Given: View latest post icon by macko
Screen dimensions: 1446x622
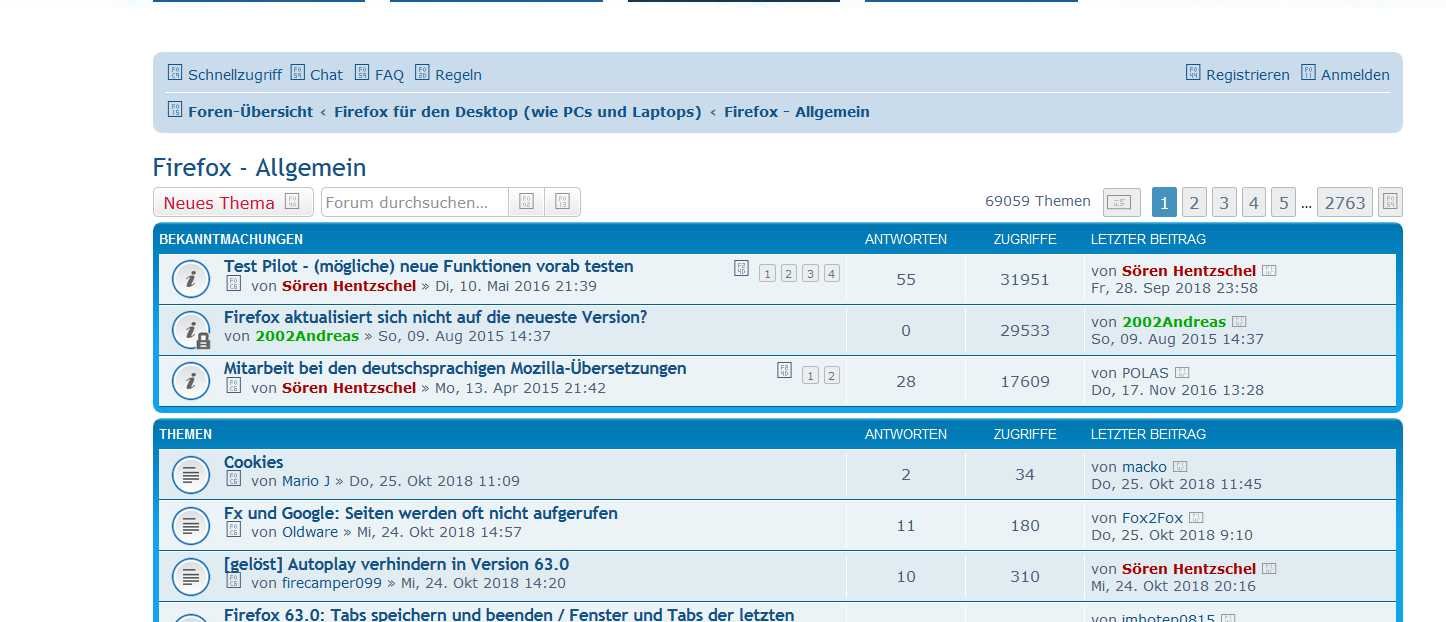Looking at the screenshot, I should click(1180, 466).
